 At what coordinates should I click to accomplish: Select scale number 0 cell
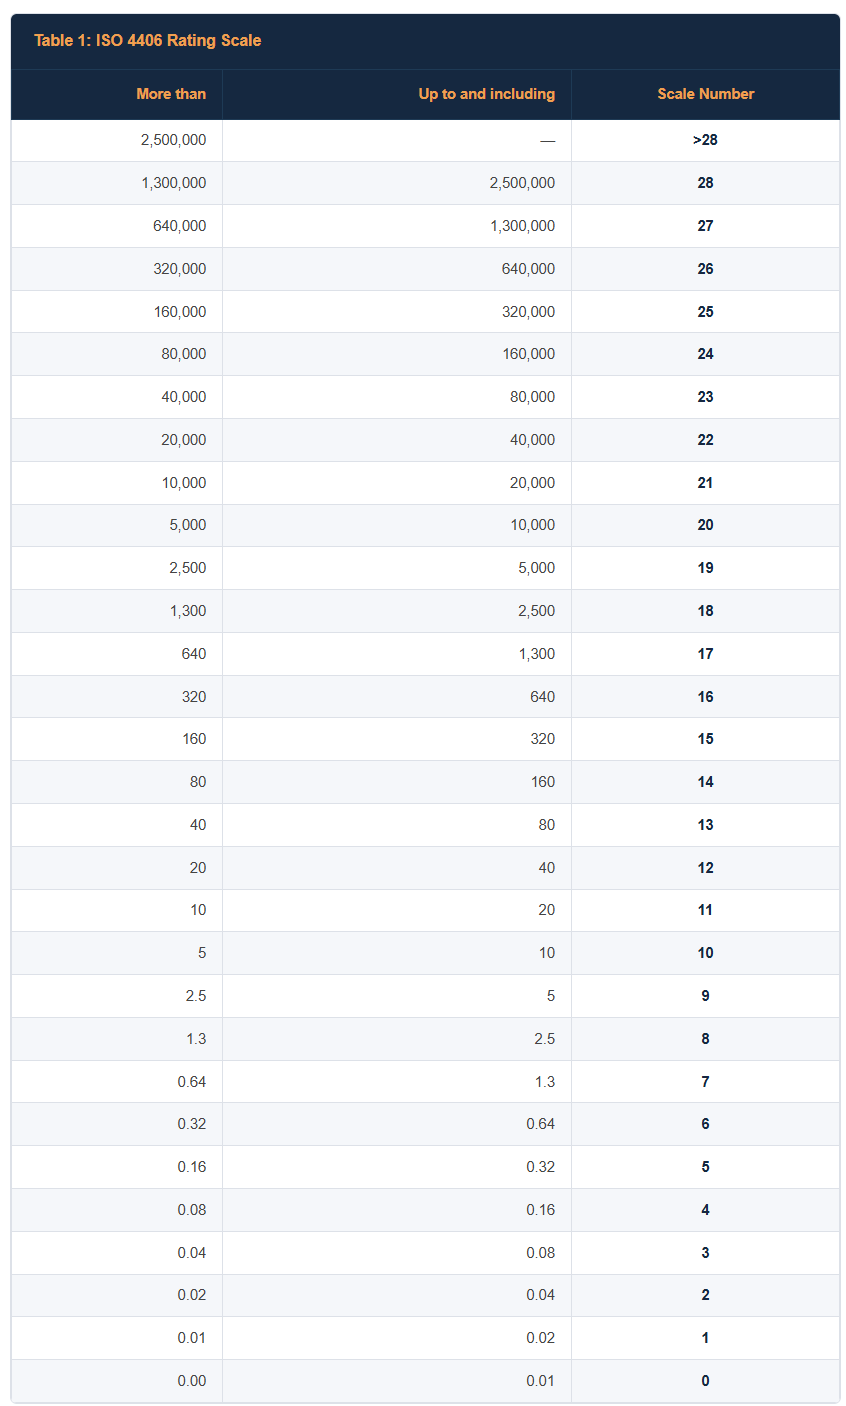[x=705, y=1381]
